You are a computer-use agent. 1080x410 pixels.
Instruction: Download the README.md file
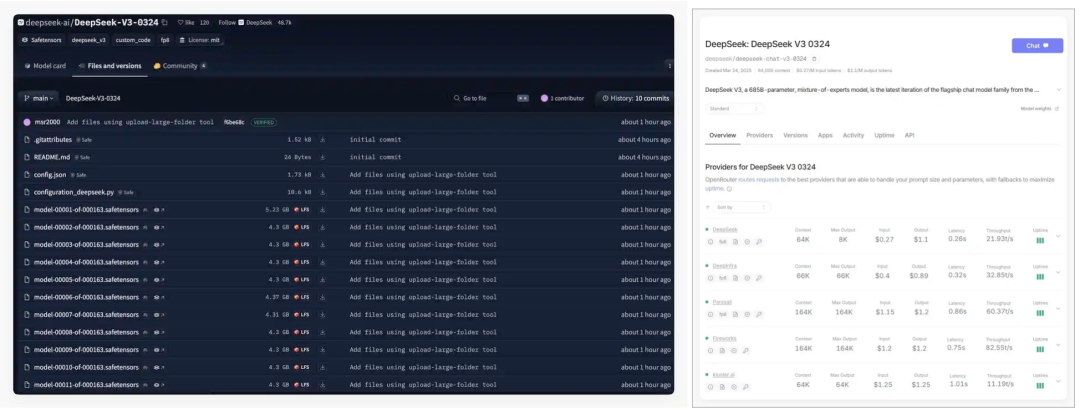(322, 157)
